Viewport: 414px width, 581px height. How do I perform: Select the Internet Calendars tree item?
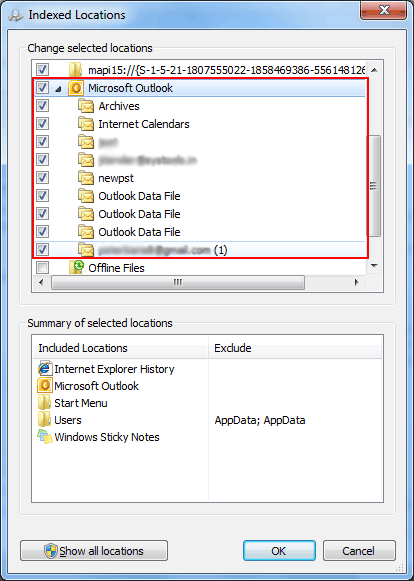coord(144,124)
